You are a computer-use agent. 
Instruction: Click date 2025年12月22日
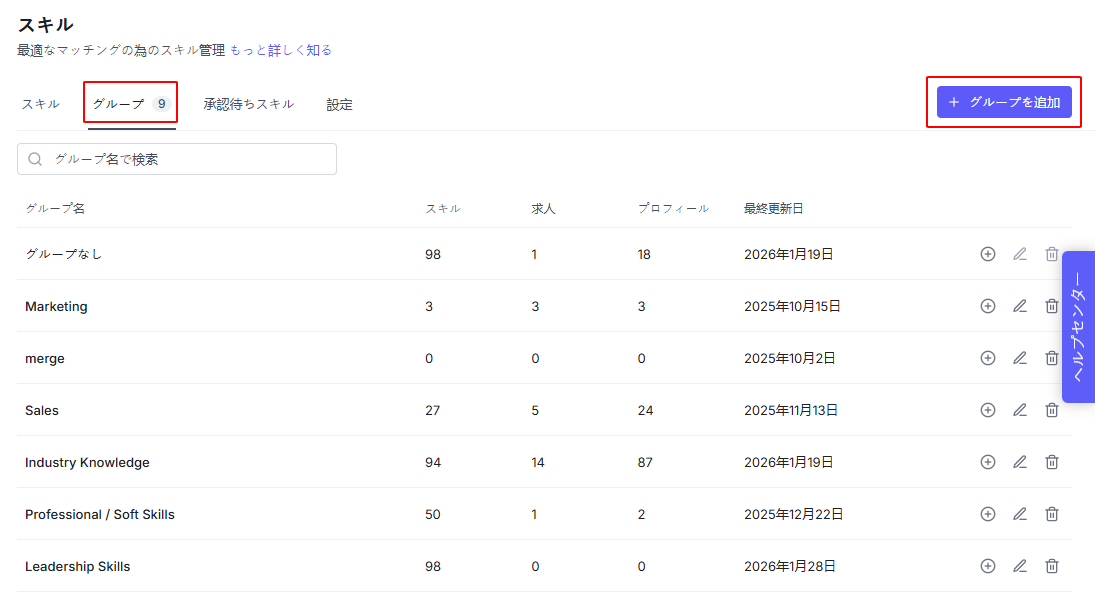pos(794,515)
